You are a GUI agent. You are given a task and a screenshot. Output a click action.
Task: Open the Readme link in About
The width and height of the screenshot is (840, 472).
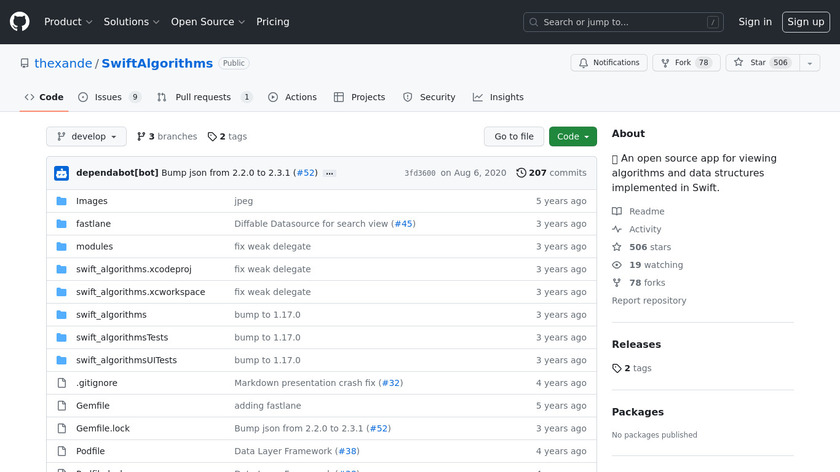pyautogui.click(x=646, y=211)
